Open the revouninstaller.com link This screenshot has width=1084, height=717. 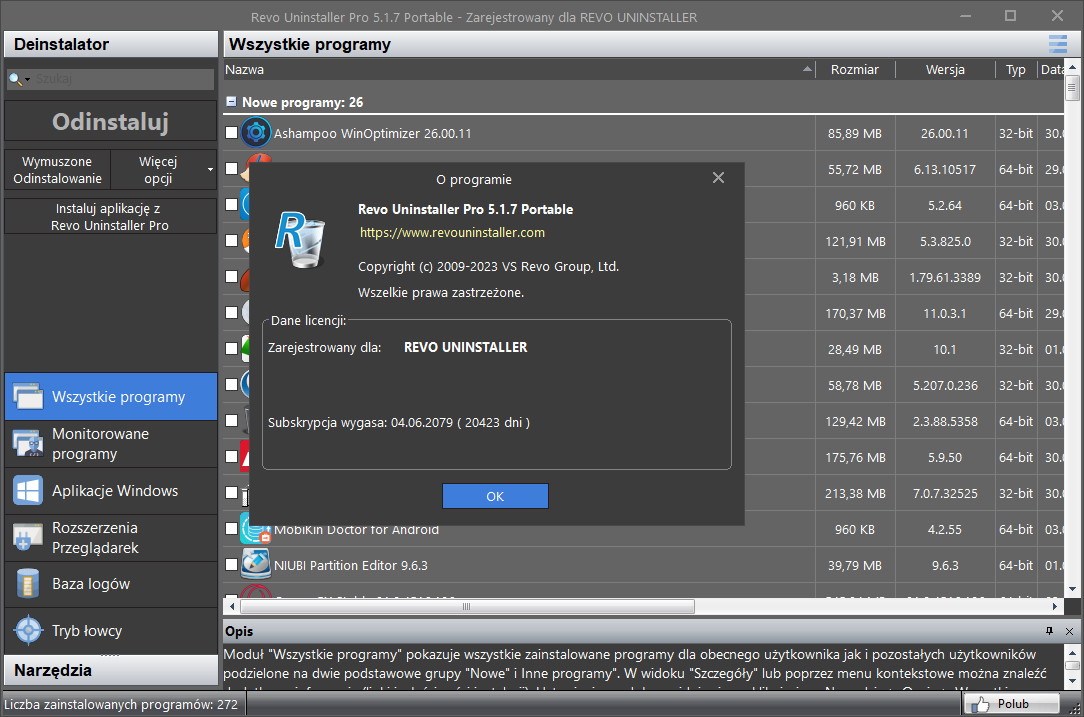point(452,232)
